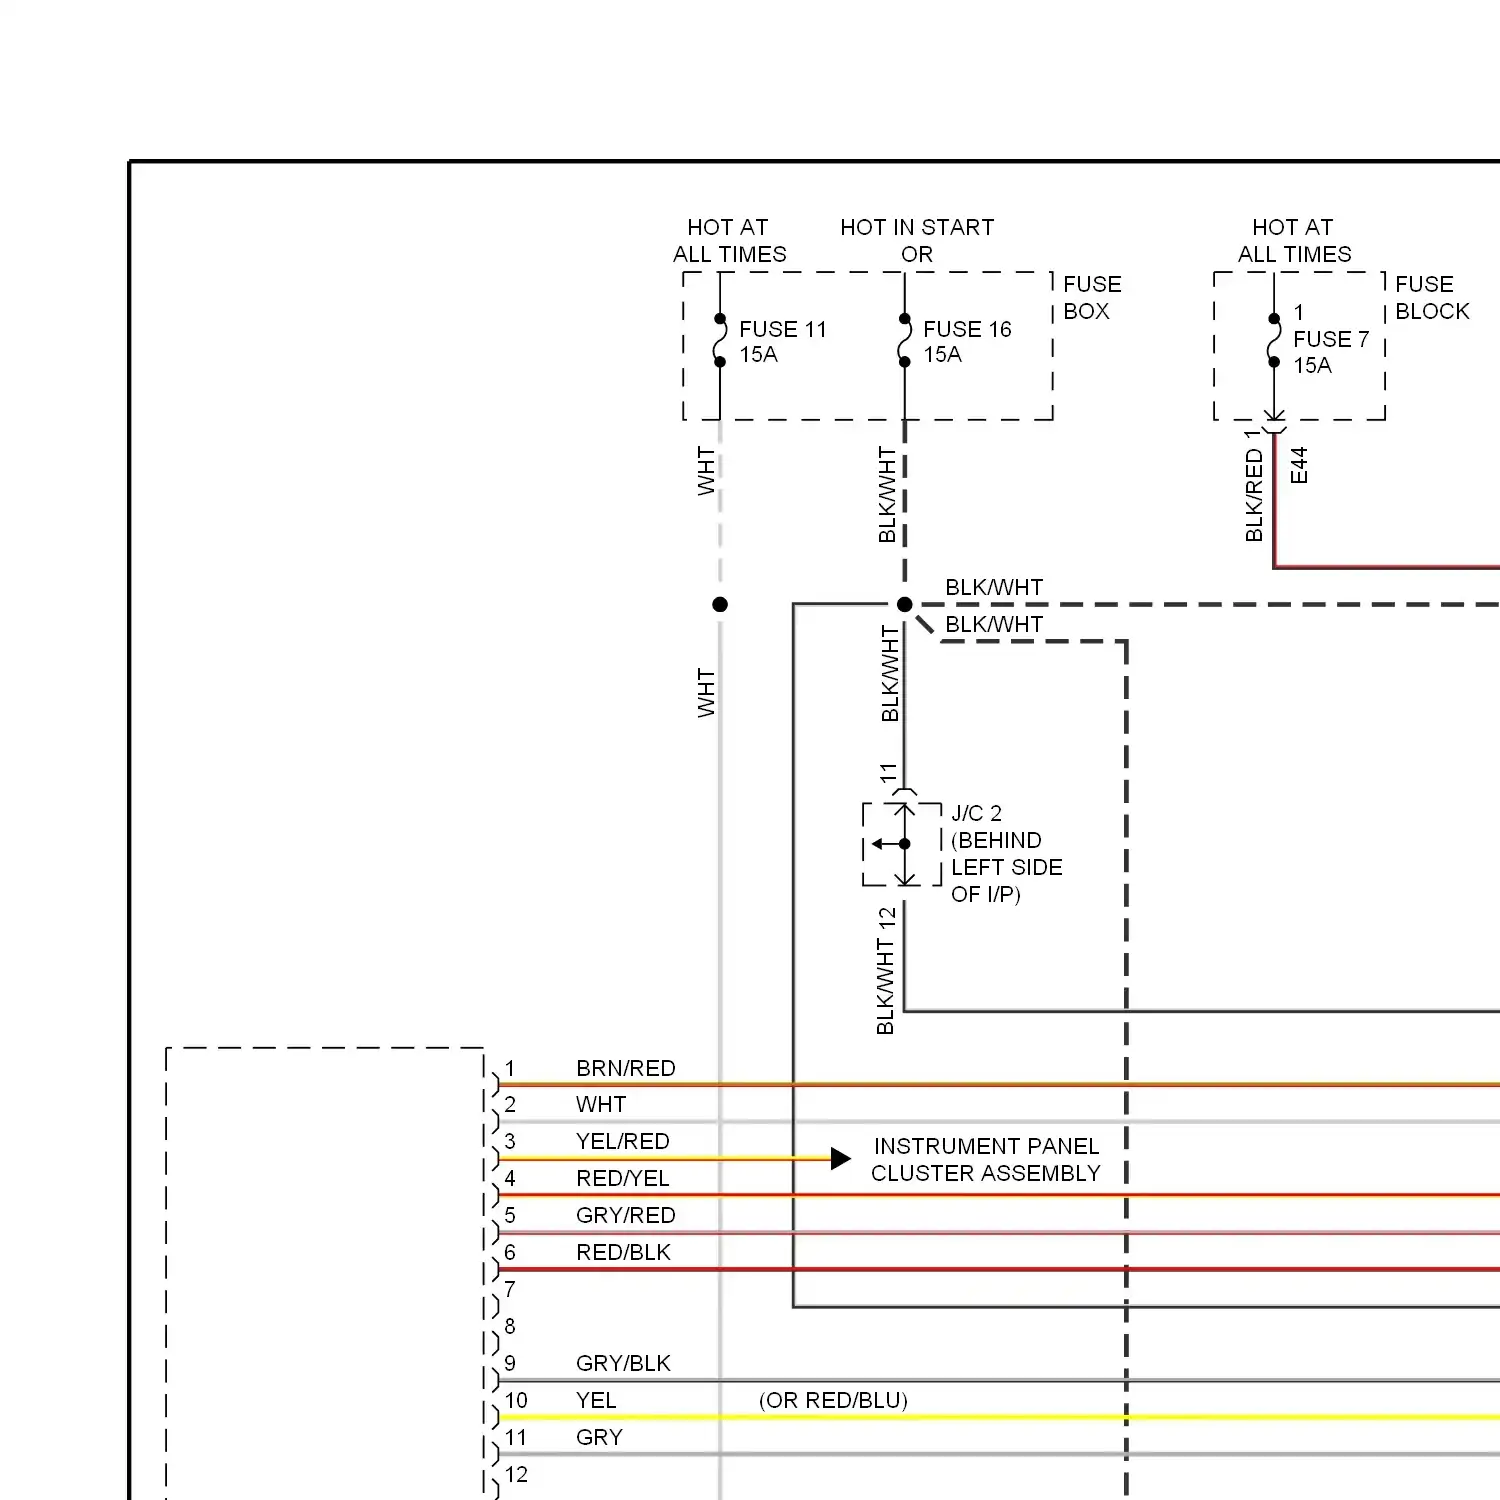Click the arrowhead ending the YEL/RED wire
1500x1500 pixels.
coord(841,1159)
